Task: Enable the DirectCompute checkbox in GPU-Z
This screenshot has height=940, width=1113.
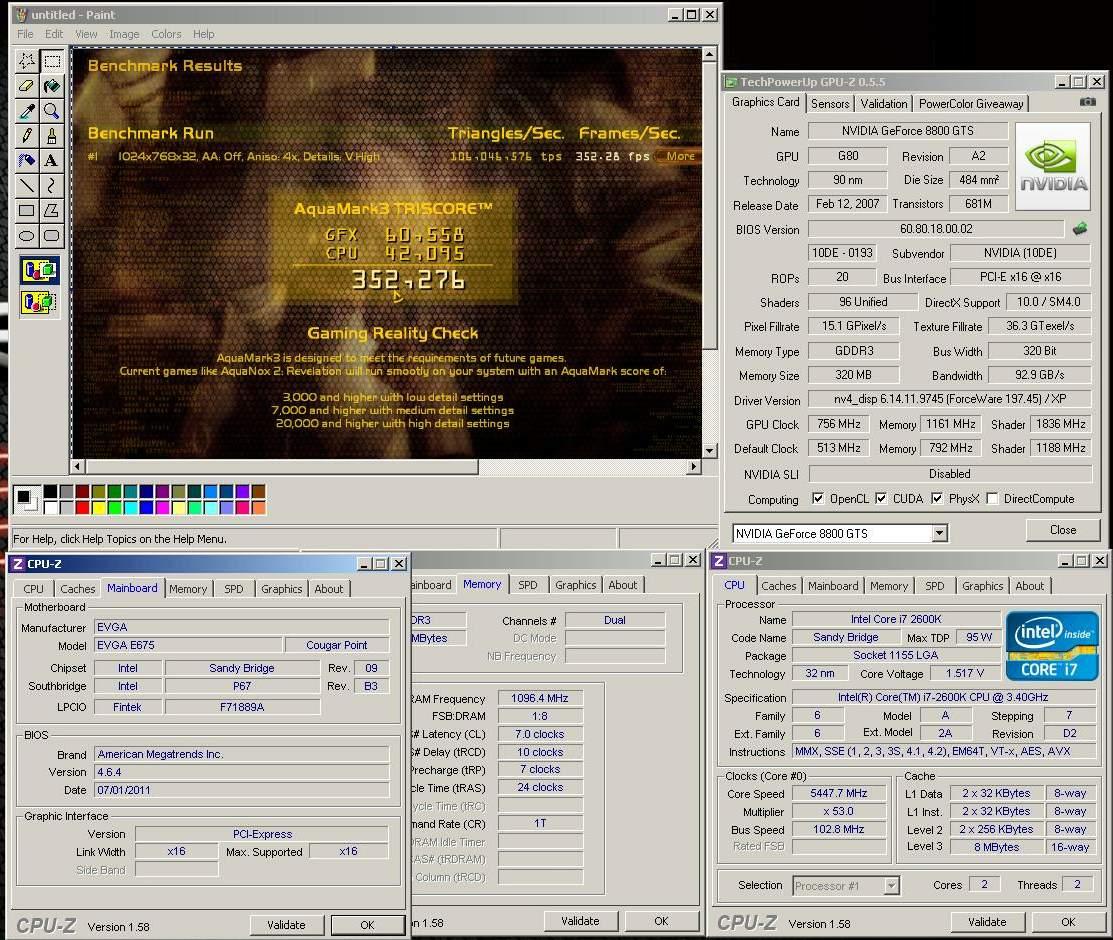Action: [992, 498]
